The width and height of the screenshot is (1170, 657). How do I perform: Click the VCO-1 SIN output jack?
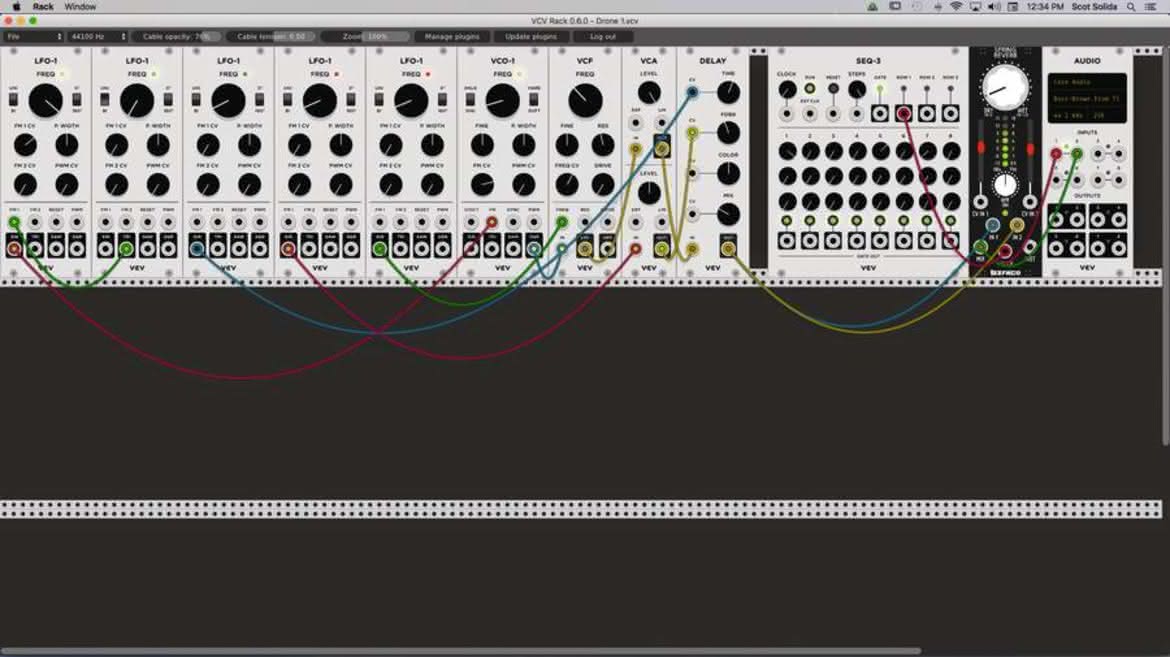pyautogui.click(x=471, y=249)
